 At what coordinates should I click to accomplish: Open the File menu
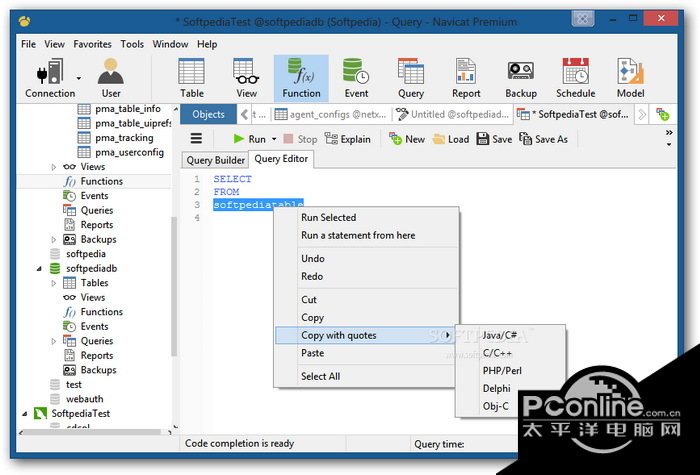coord(28,44)
